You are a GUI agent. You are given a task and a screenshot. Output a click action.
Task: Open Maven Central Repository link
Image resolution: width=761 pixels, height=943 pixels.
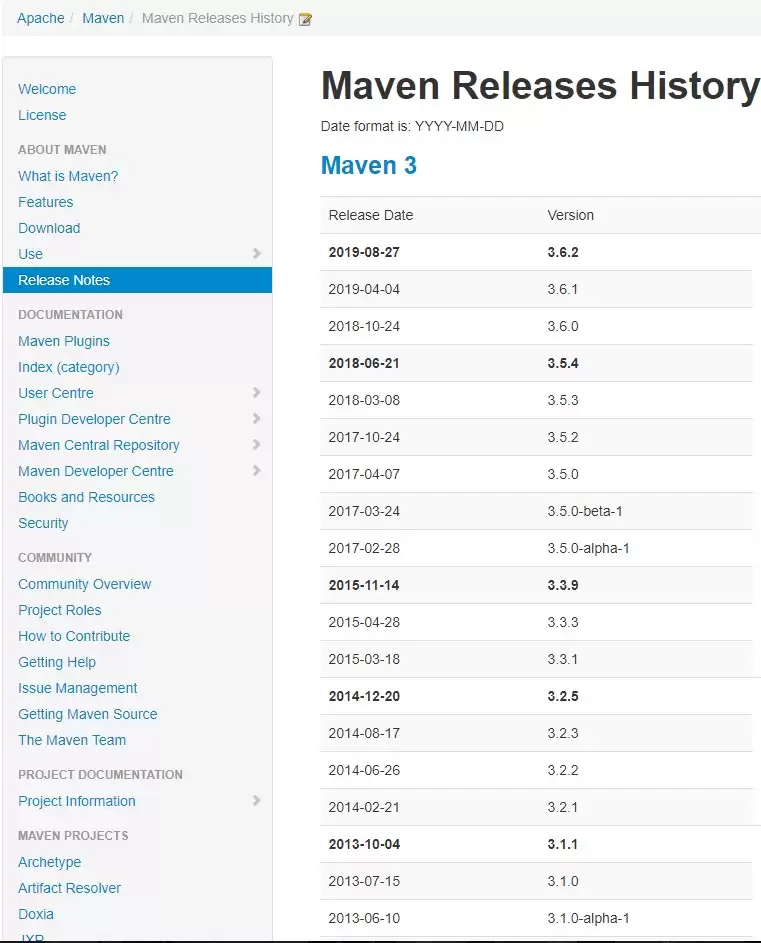click(99, 445)
